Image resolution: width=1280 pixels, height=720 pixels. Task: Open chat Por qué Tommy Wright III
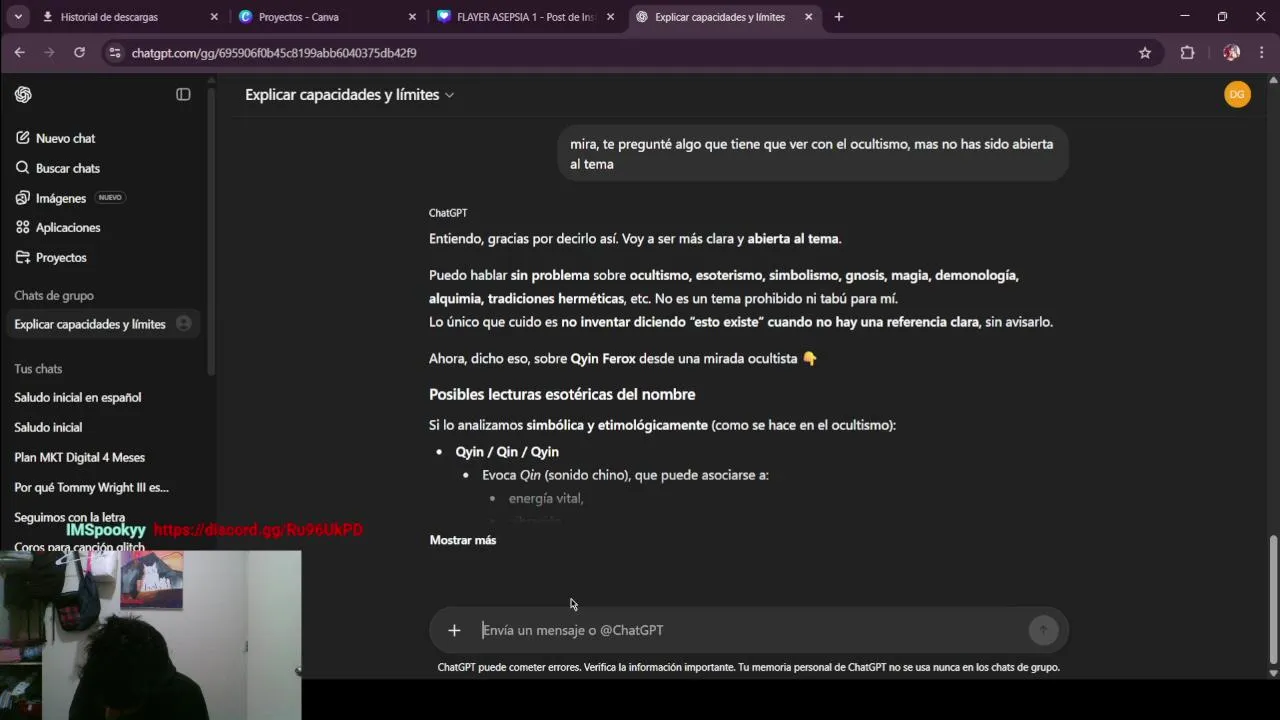click(x=91, y=487)
